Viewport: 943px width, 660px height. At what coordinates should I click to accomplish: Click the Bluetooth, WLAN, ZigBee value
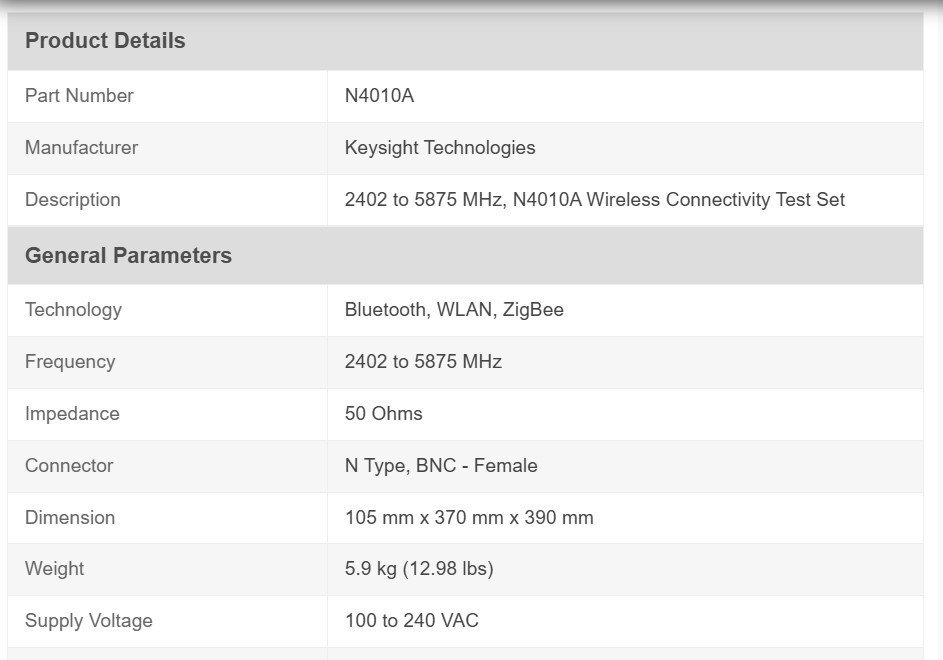454,310
